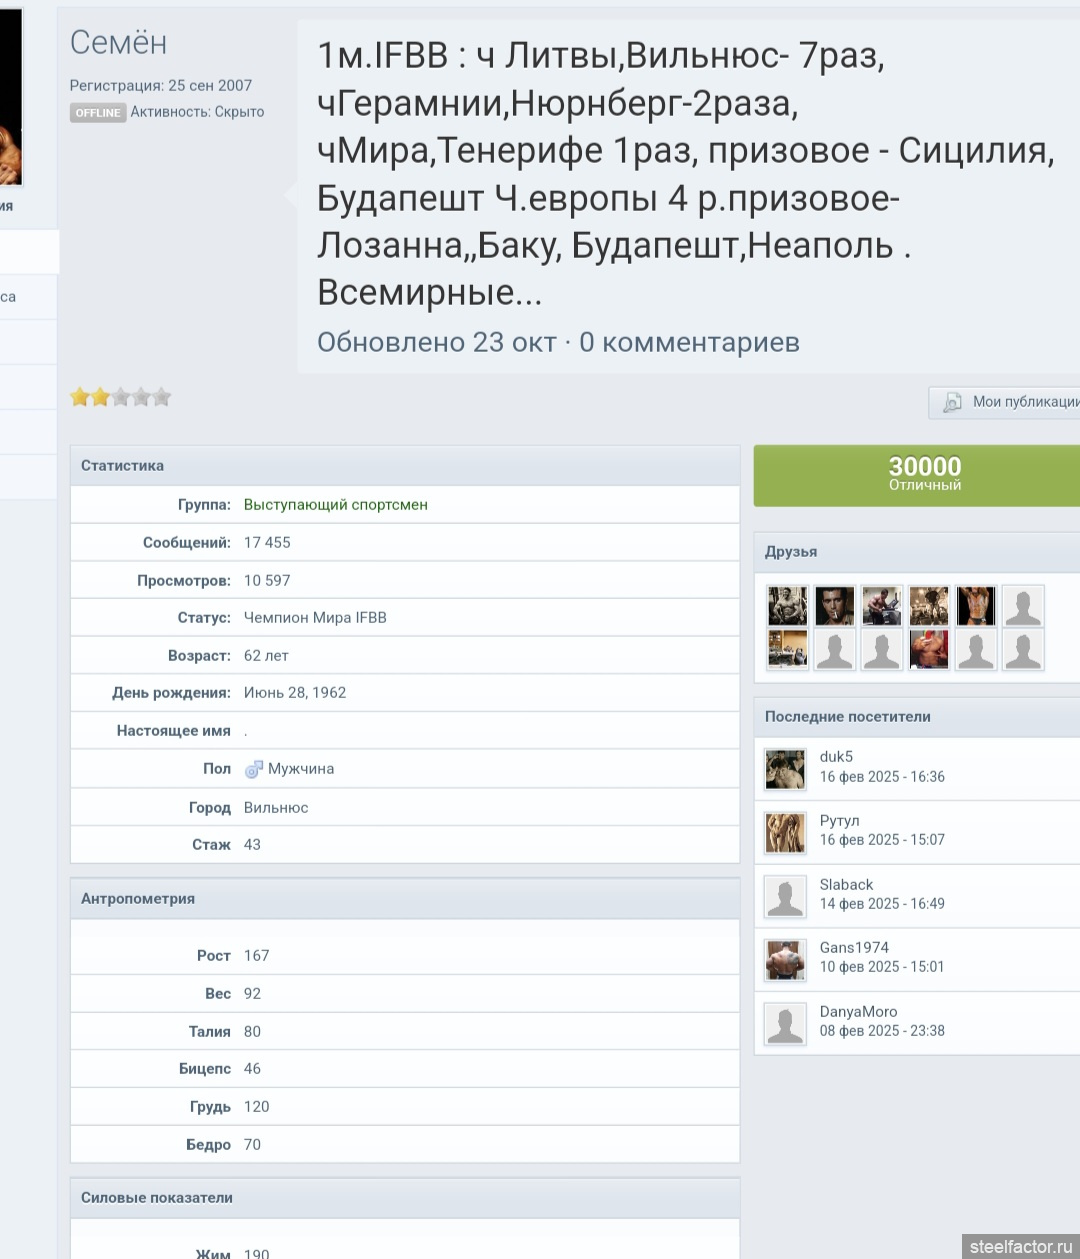Open the 0 комментариев link

pyautogui.click(x=690, y=342)
